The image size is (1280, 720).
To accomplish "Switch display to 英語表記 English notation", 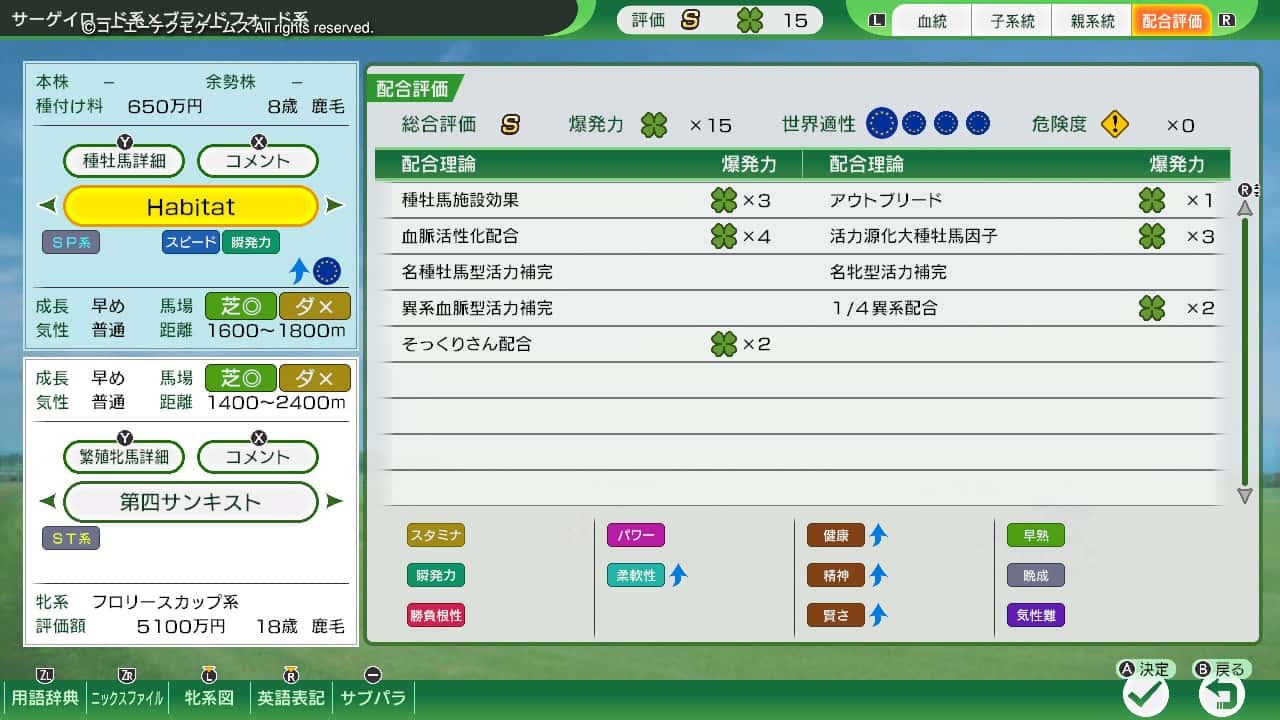I will point(290,699).
